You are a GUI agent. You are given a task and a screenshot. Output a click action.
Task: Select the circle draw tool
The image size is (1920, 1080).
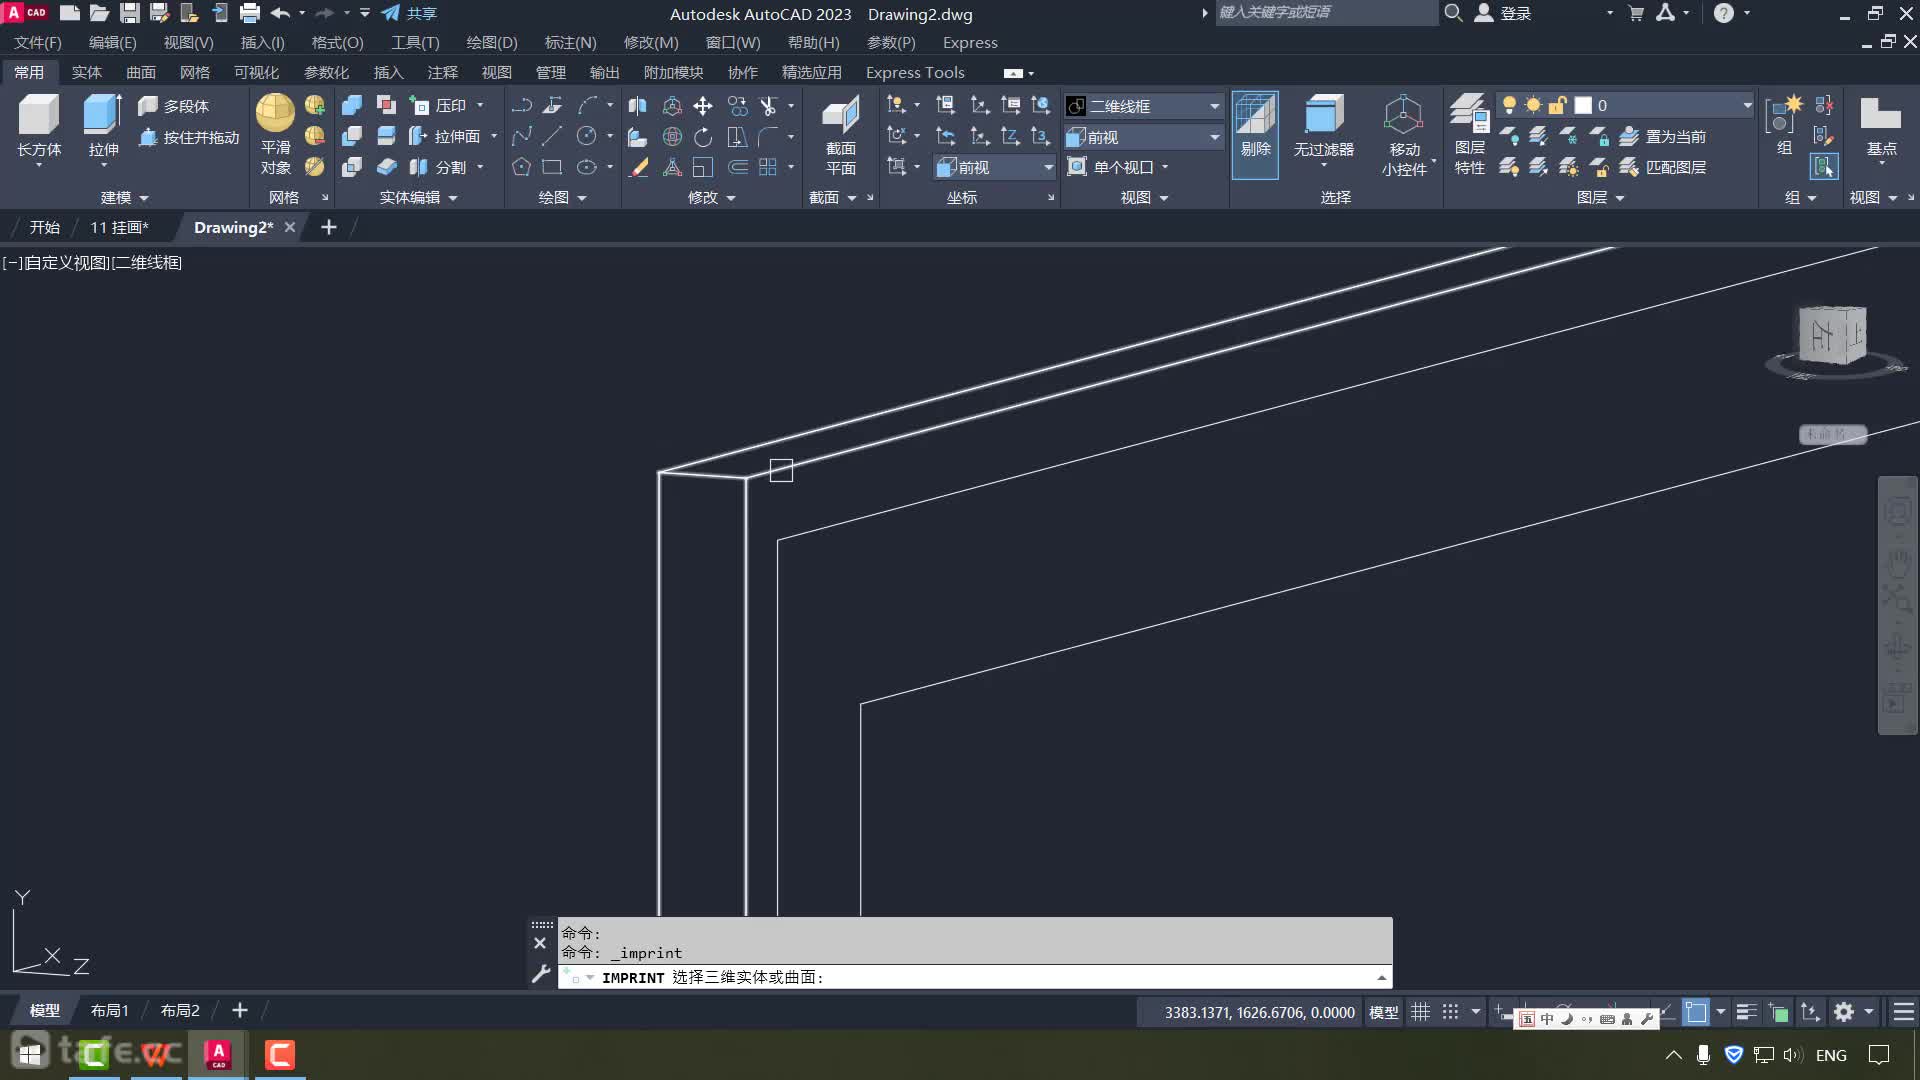click(587, 136)
